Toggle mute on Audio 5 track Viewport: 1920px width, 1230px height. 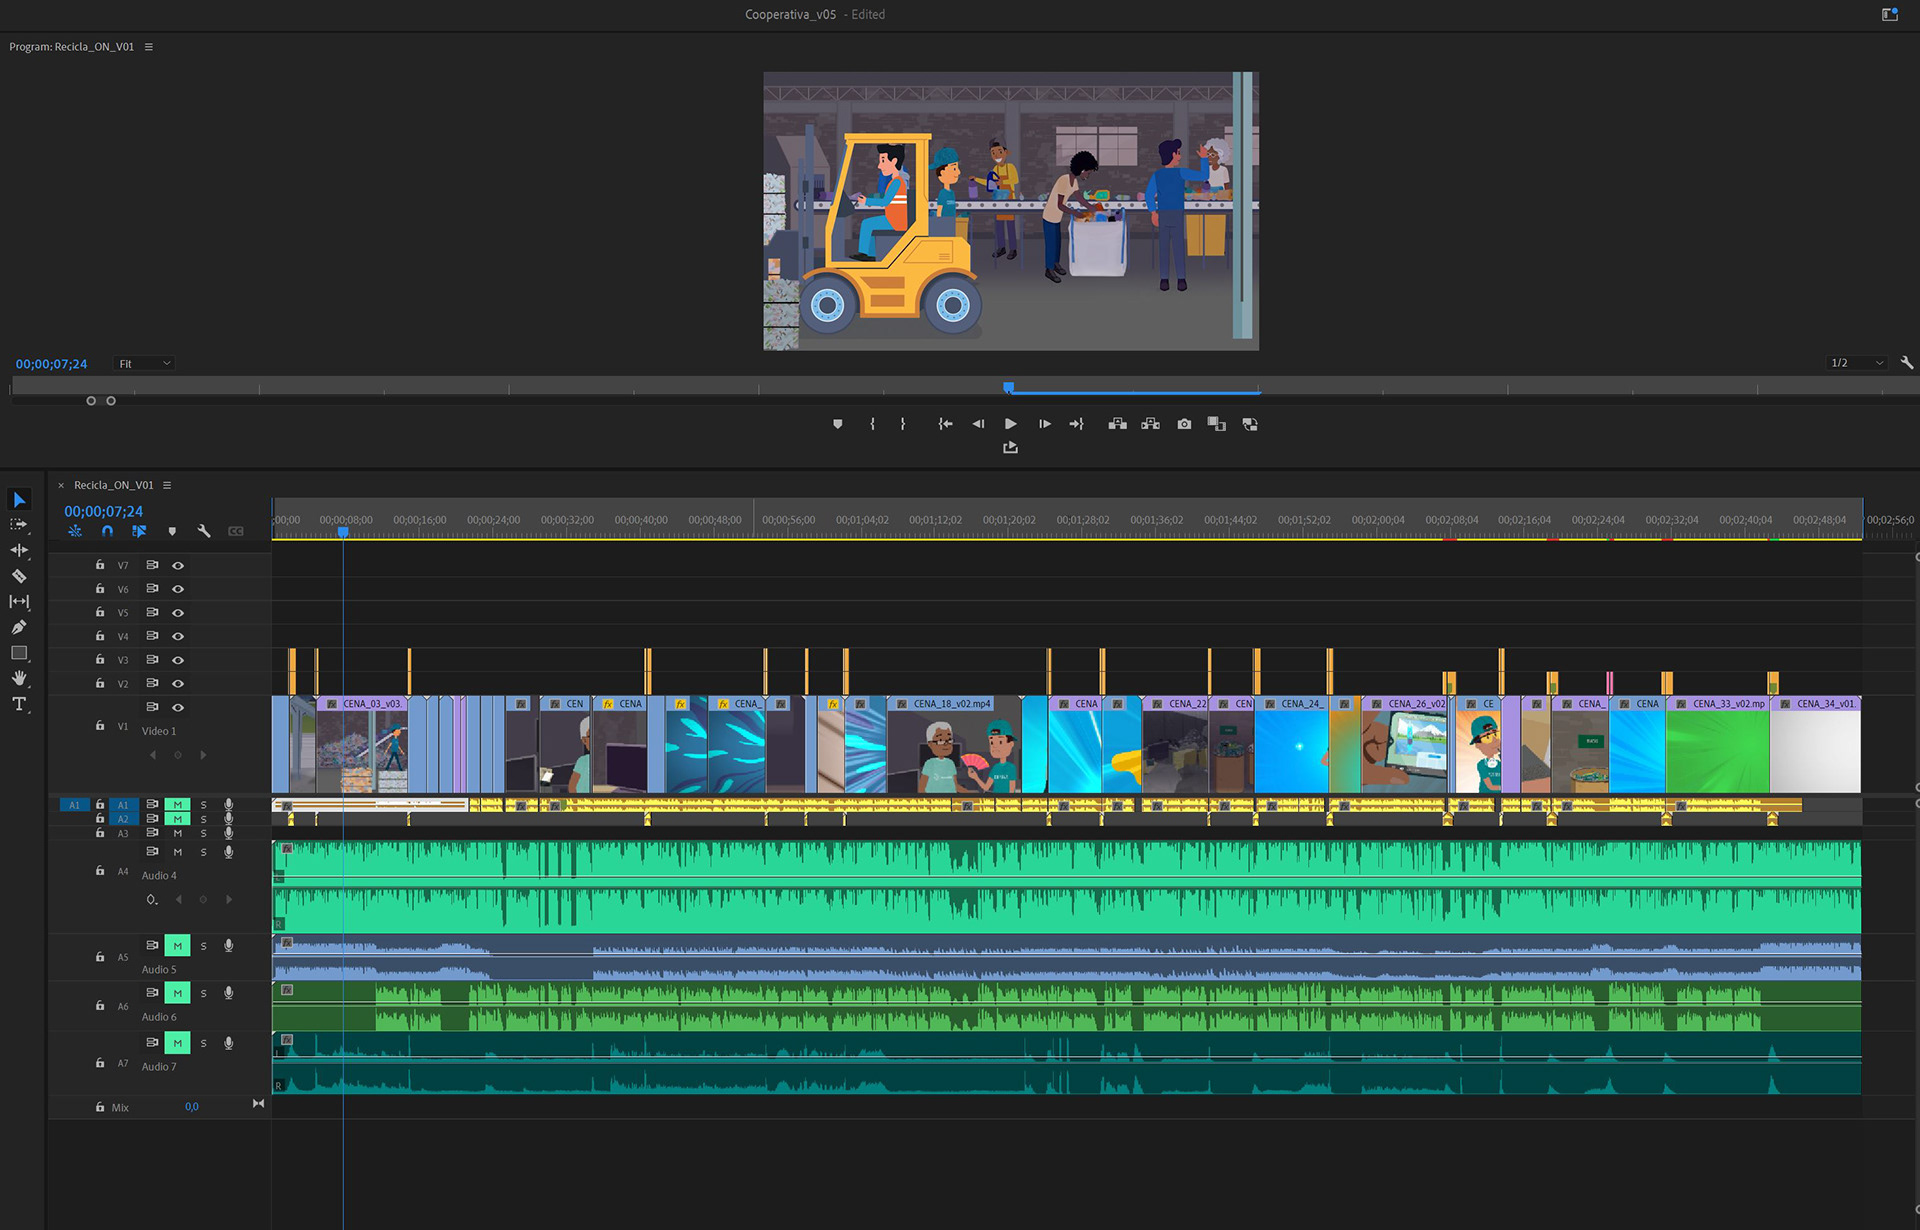click(177, 945)
